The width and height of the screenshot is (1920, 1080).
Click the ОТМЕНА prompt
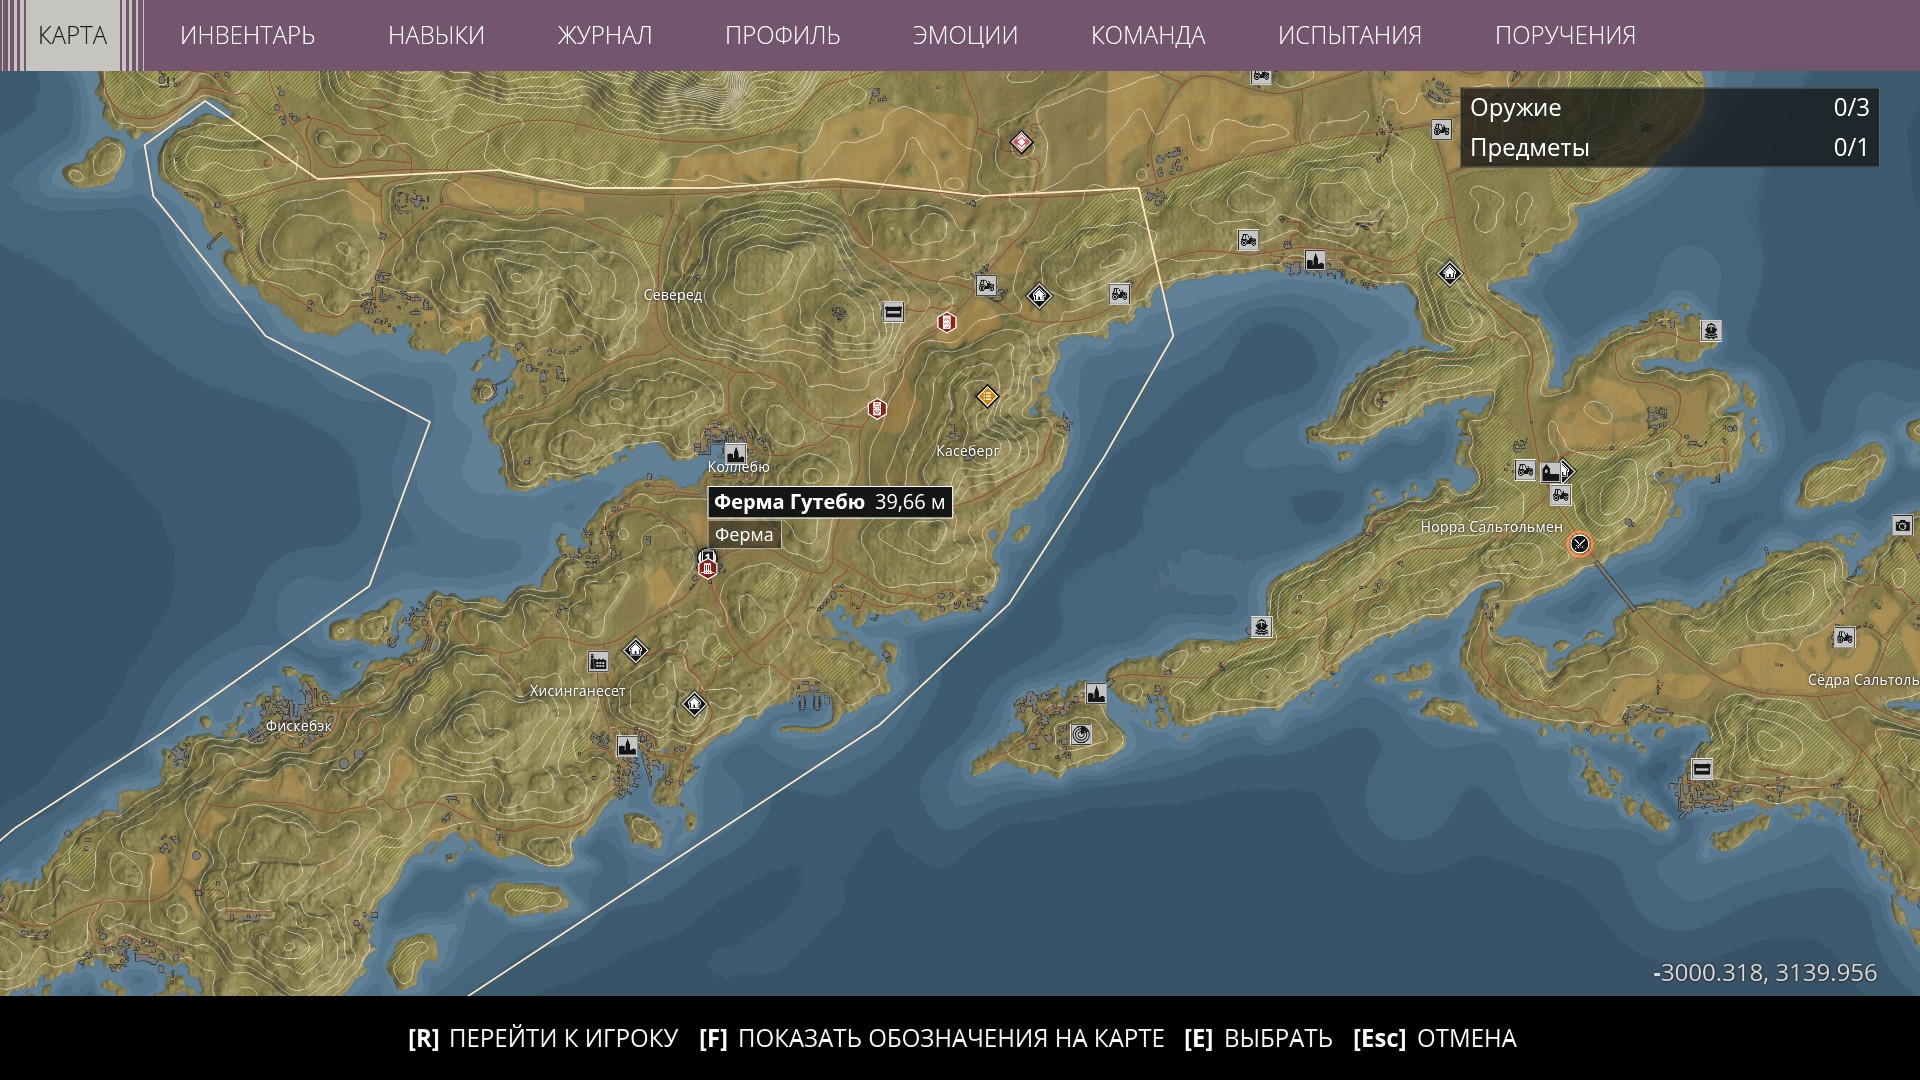(1435, 1038)
